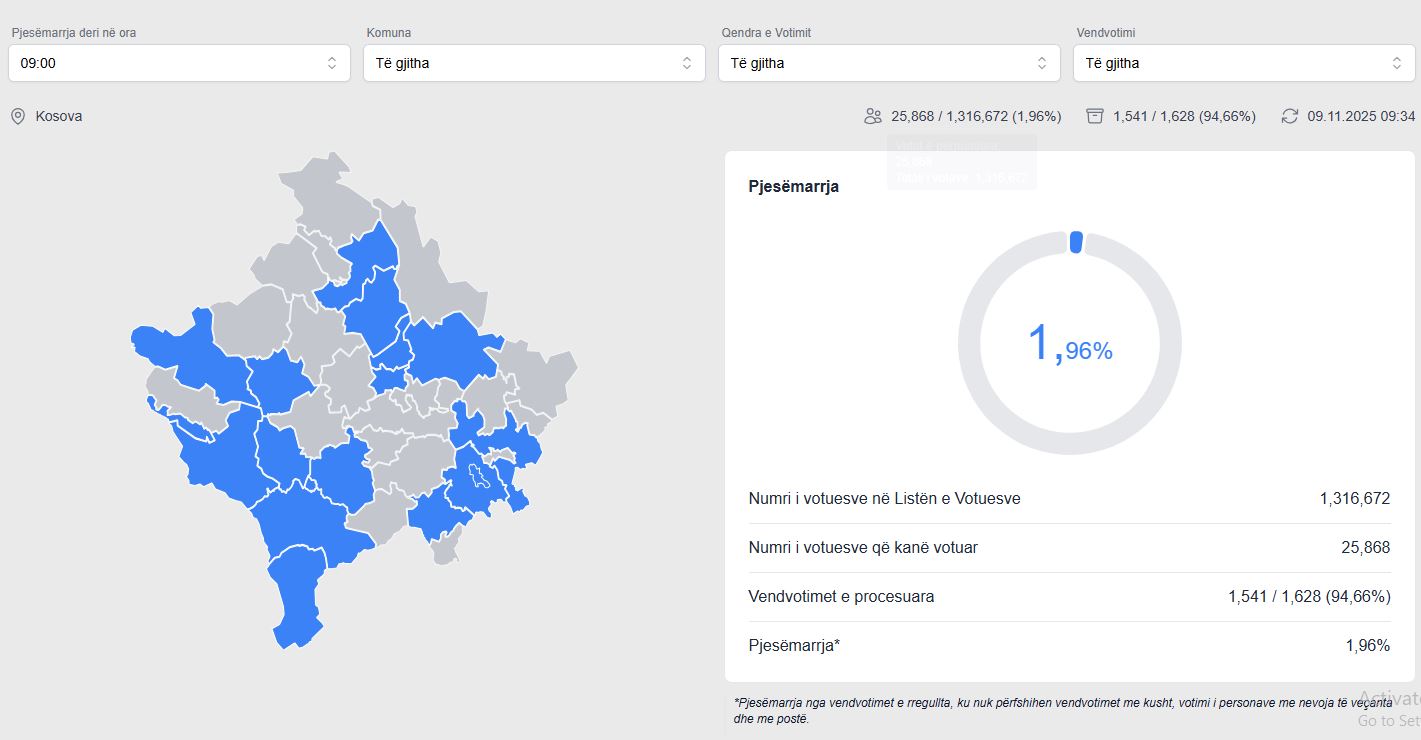Click the hour selector chevron arrows
Screen dimensions: 1421x740
pyautogui.click(x=332, y=63)
